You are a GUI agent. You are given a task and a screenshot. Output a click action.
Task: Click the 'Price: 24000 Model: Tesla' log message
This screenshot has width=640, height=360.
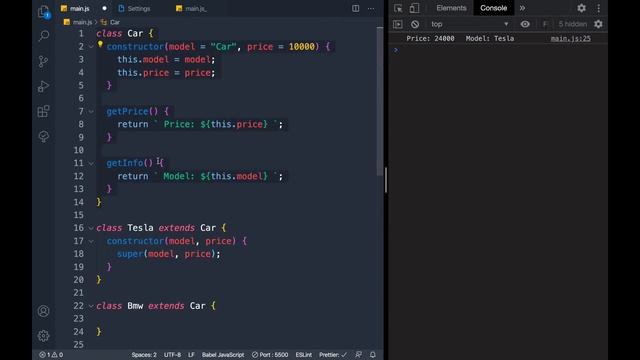460,38
